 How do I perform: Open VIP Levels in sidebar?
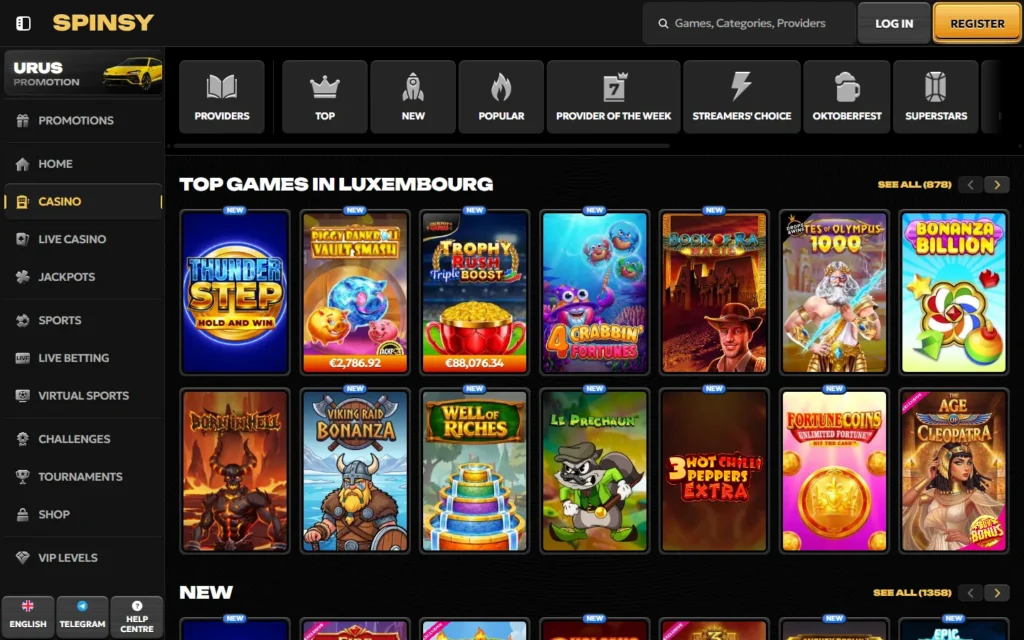pyautogui.click(x=83, y=558)
